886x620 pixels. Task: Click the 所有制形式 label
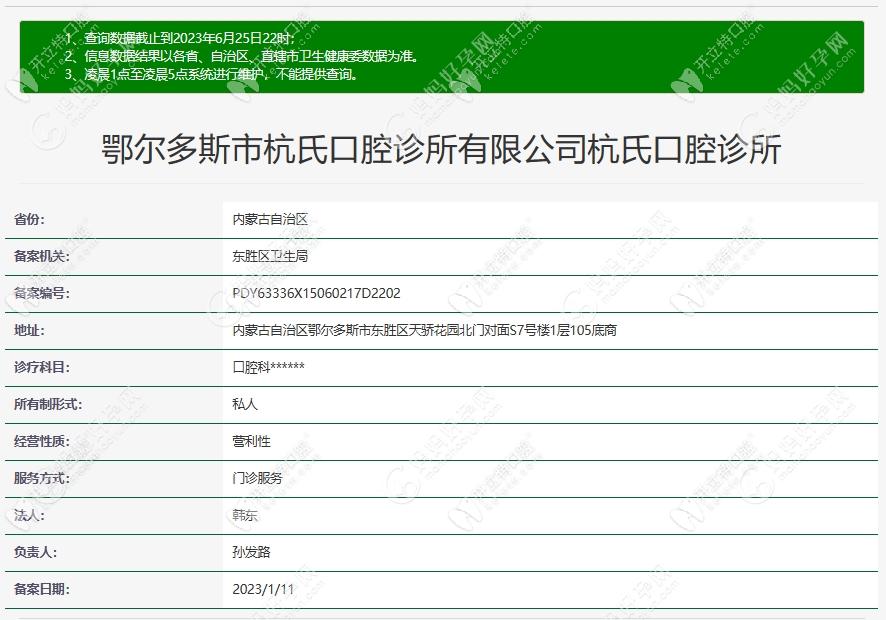click(48, 404)
